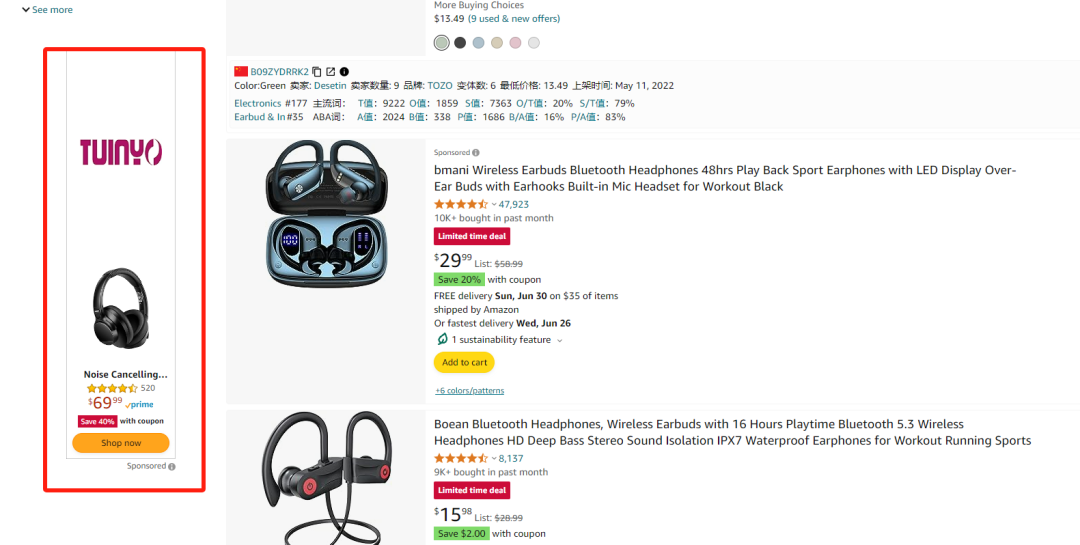The height and width of the screenshot is (545, 1080).
Task: Click the black info circle beside ASIN
Action: point(345,72)
